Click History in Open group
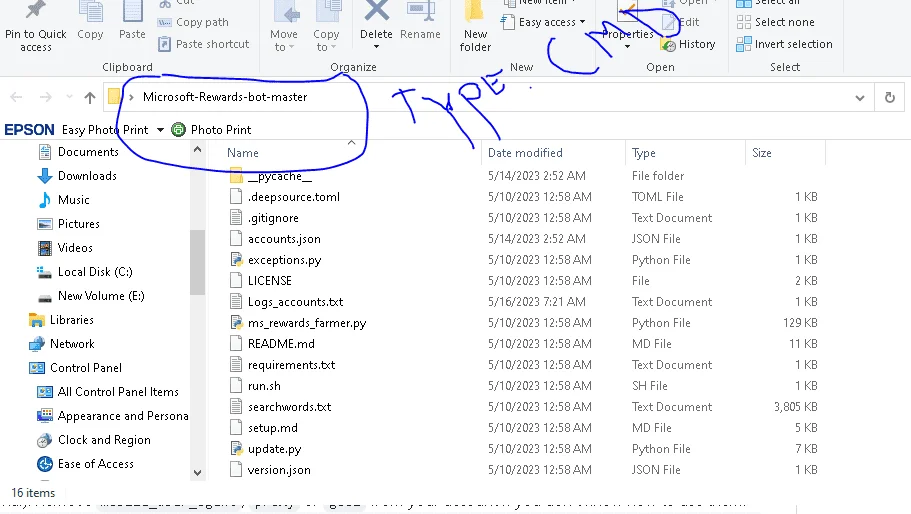The image size is (911, 514). [x=688, y=44]
